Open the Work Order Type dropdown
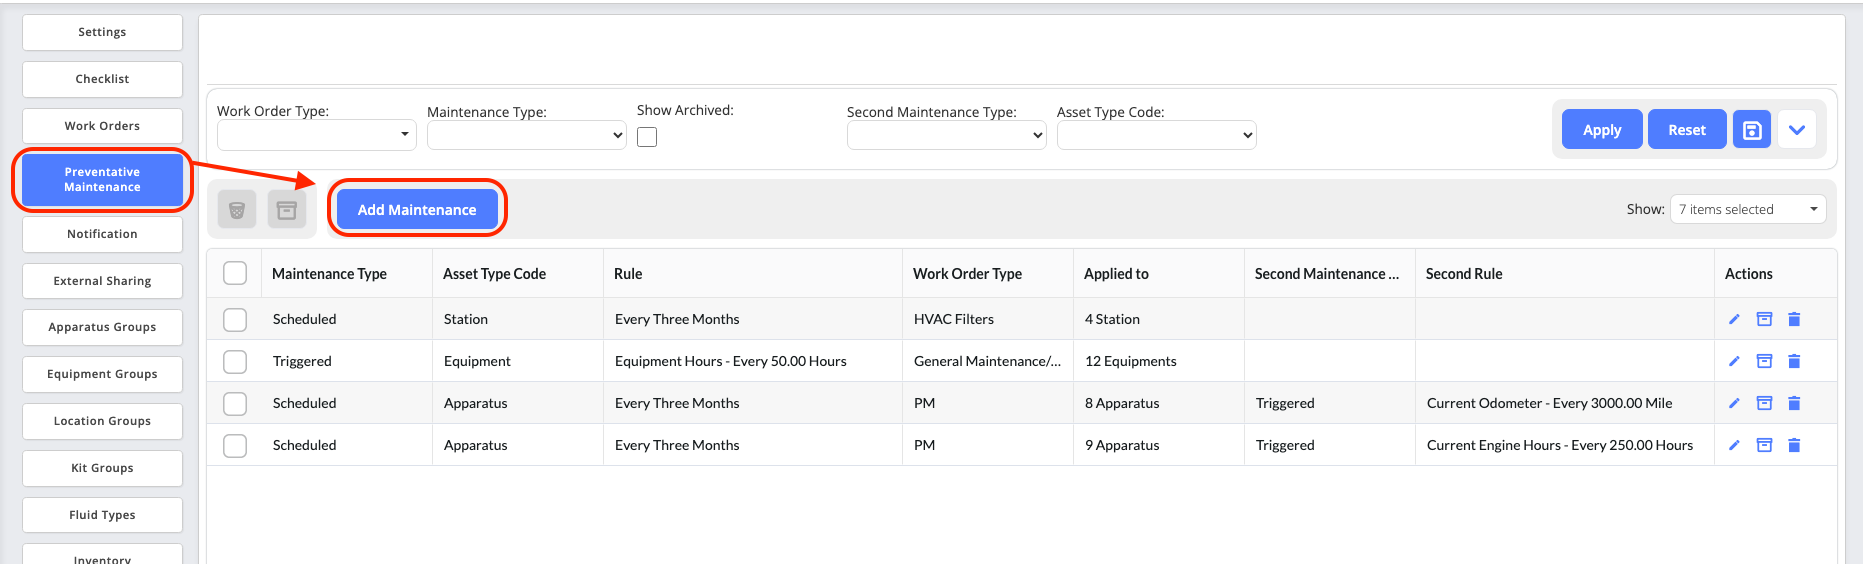The image size is (1863, 564). (x=316, y=134)
